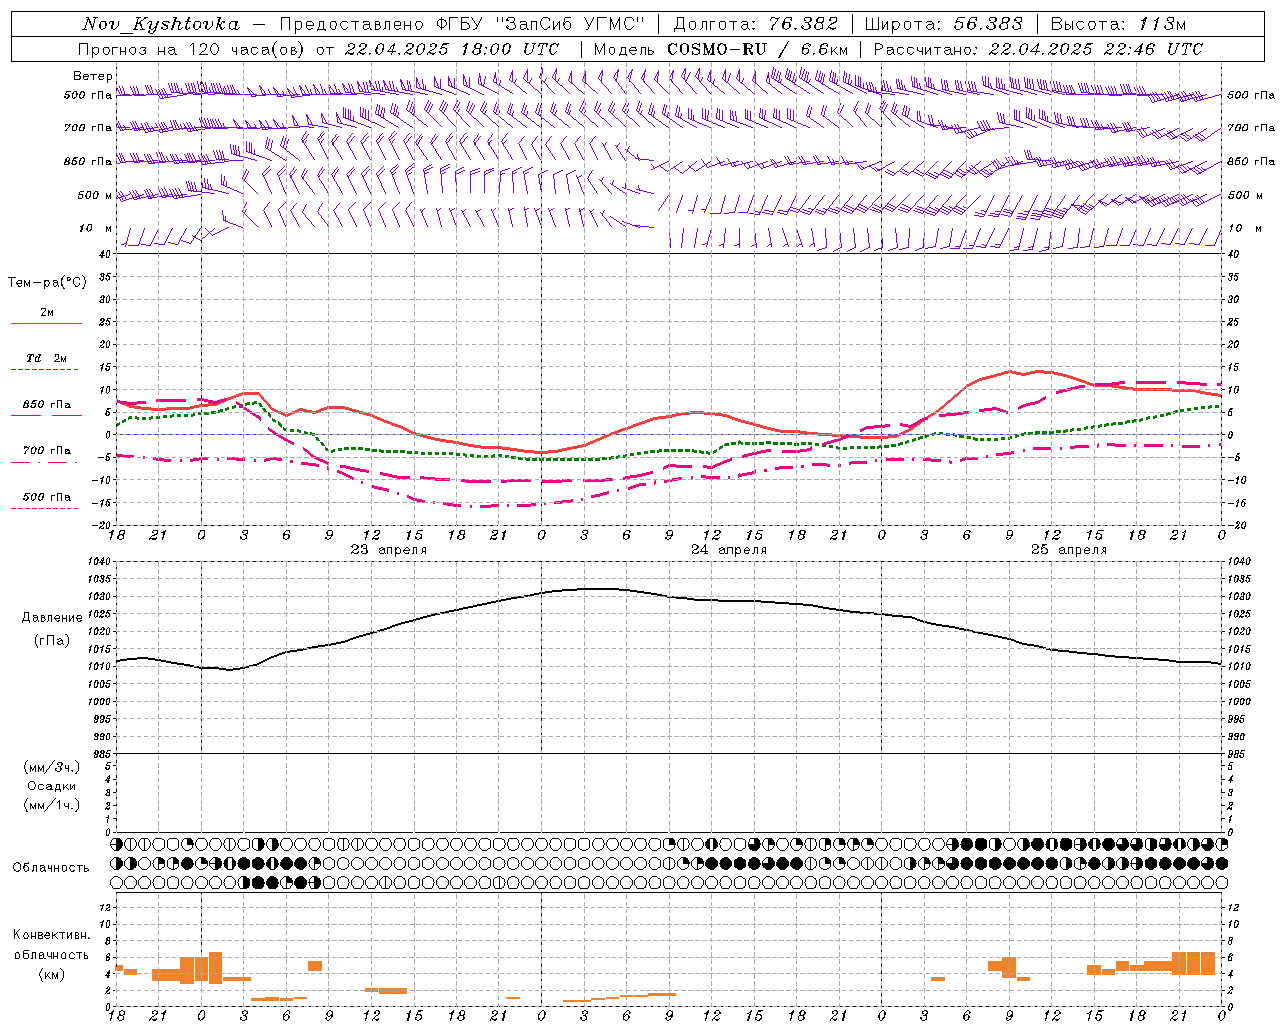Click "700 гПа" entry in temperature legend

(x=47, y=451)
